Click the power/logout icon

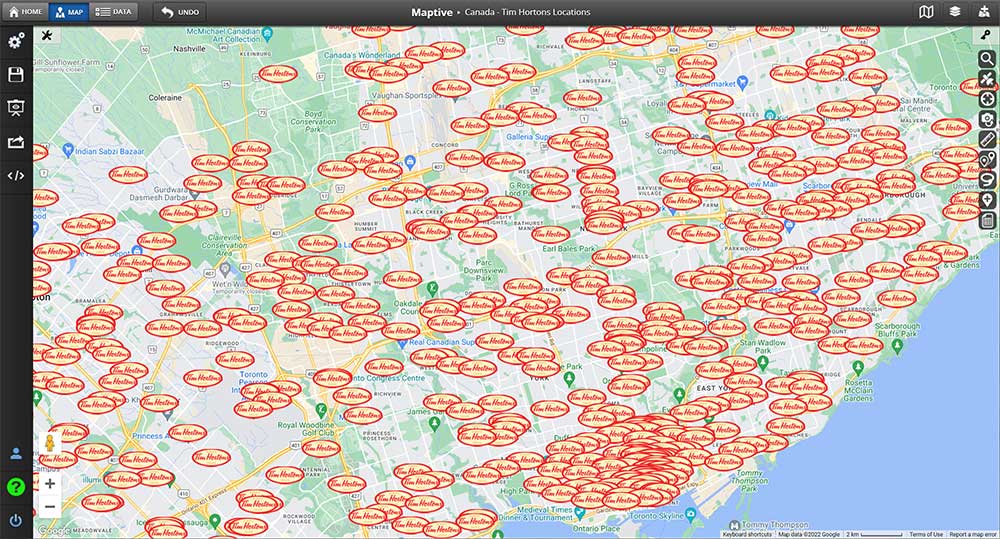16,521
